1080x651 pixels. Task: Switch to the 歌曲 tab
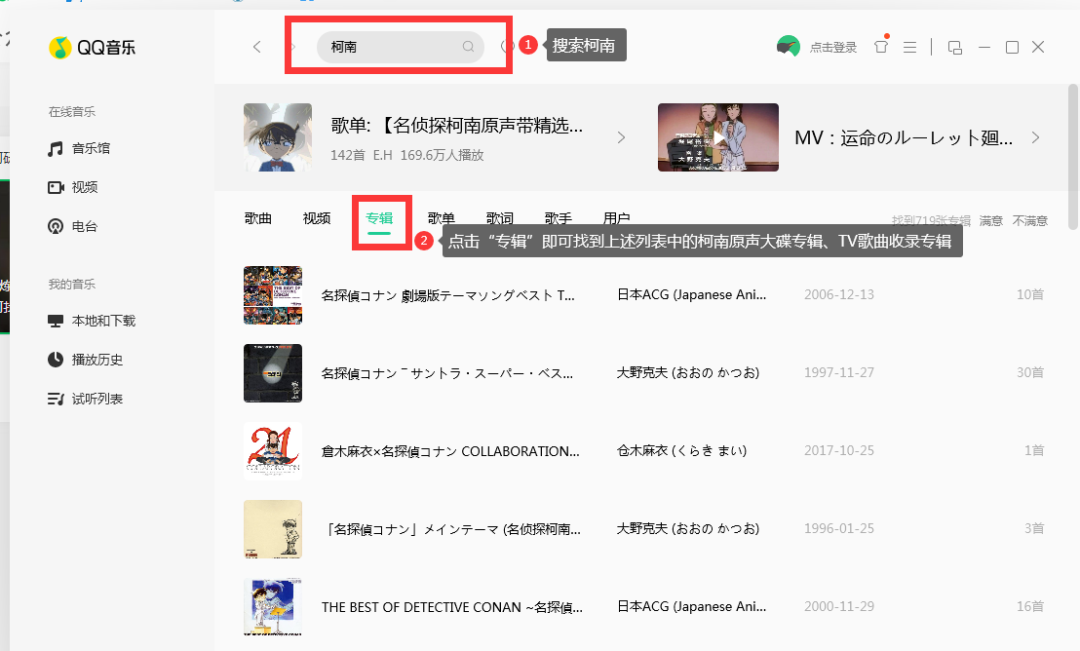(258, 218)
